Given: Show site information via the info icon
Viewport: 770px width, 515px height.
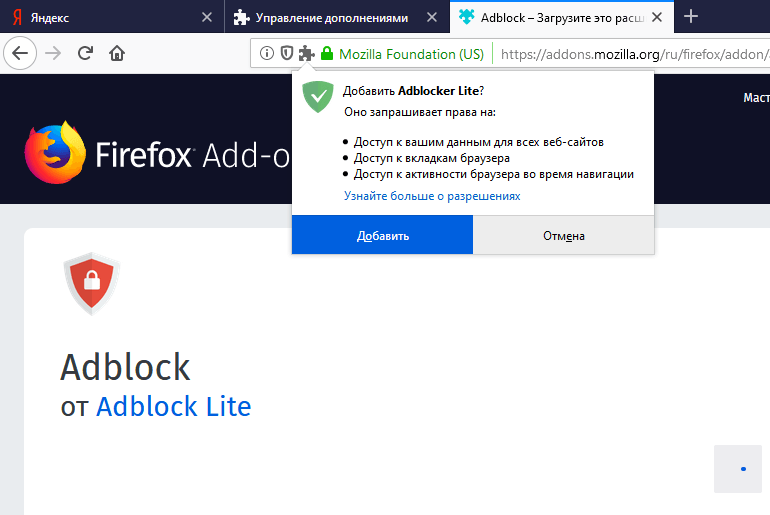Looking at the screenshot, I should (267, 53).
